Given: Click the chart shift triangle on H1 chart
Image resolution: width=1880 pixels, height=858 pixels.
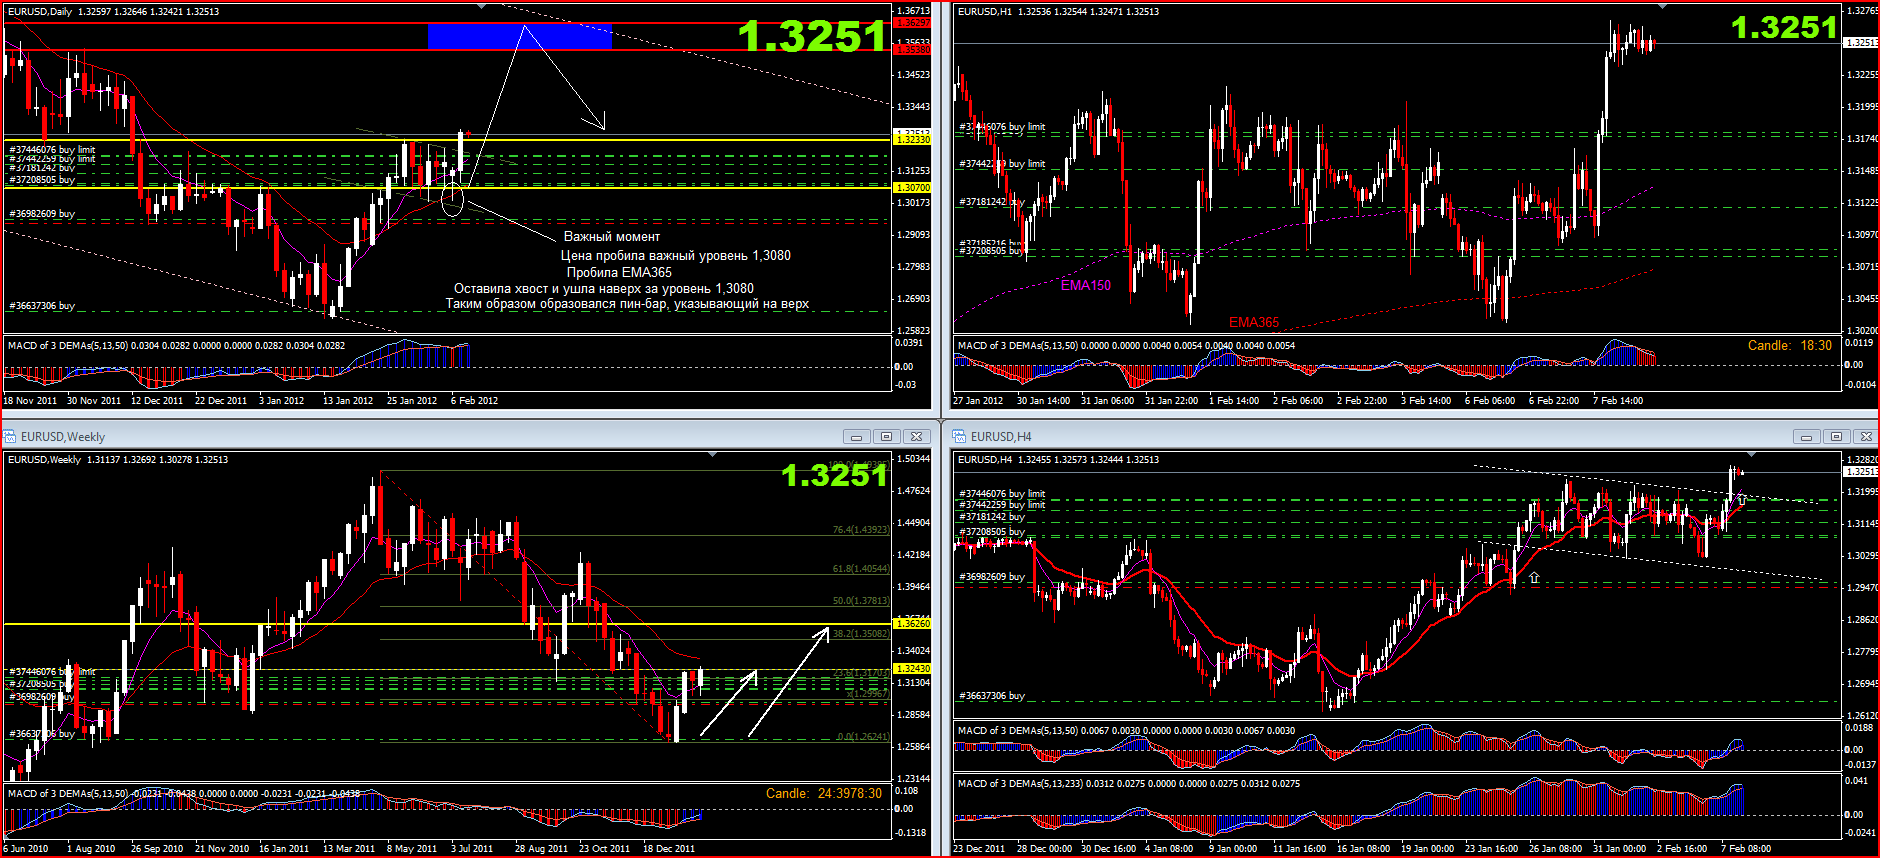Looking at the screenshot, I should point(1662,8).
